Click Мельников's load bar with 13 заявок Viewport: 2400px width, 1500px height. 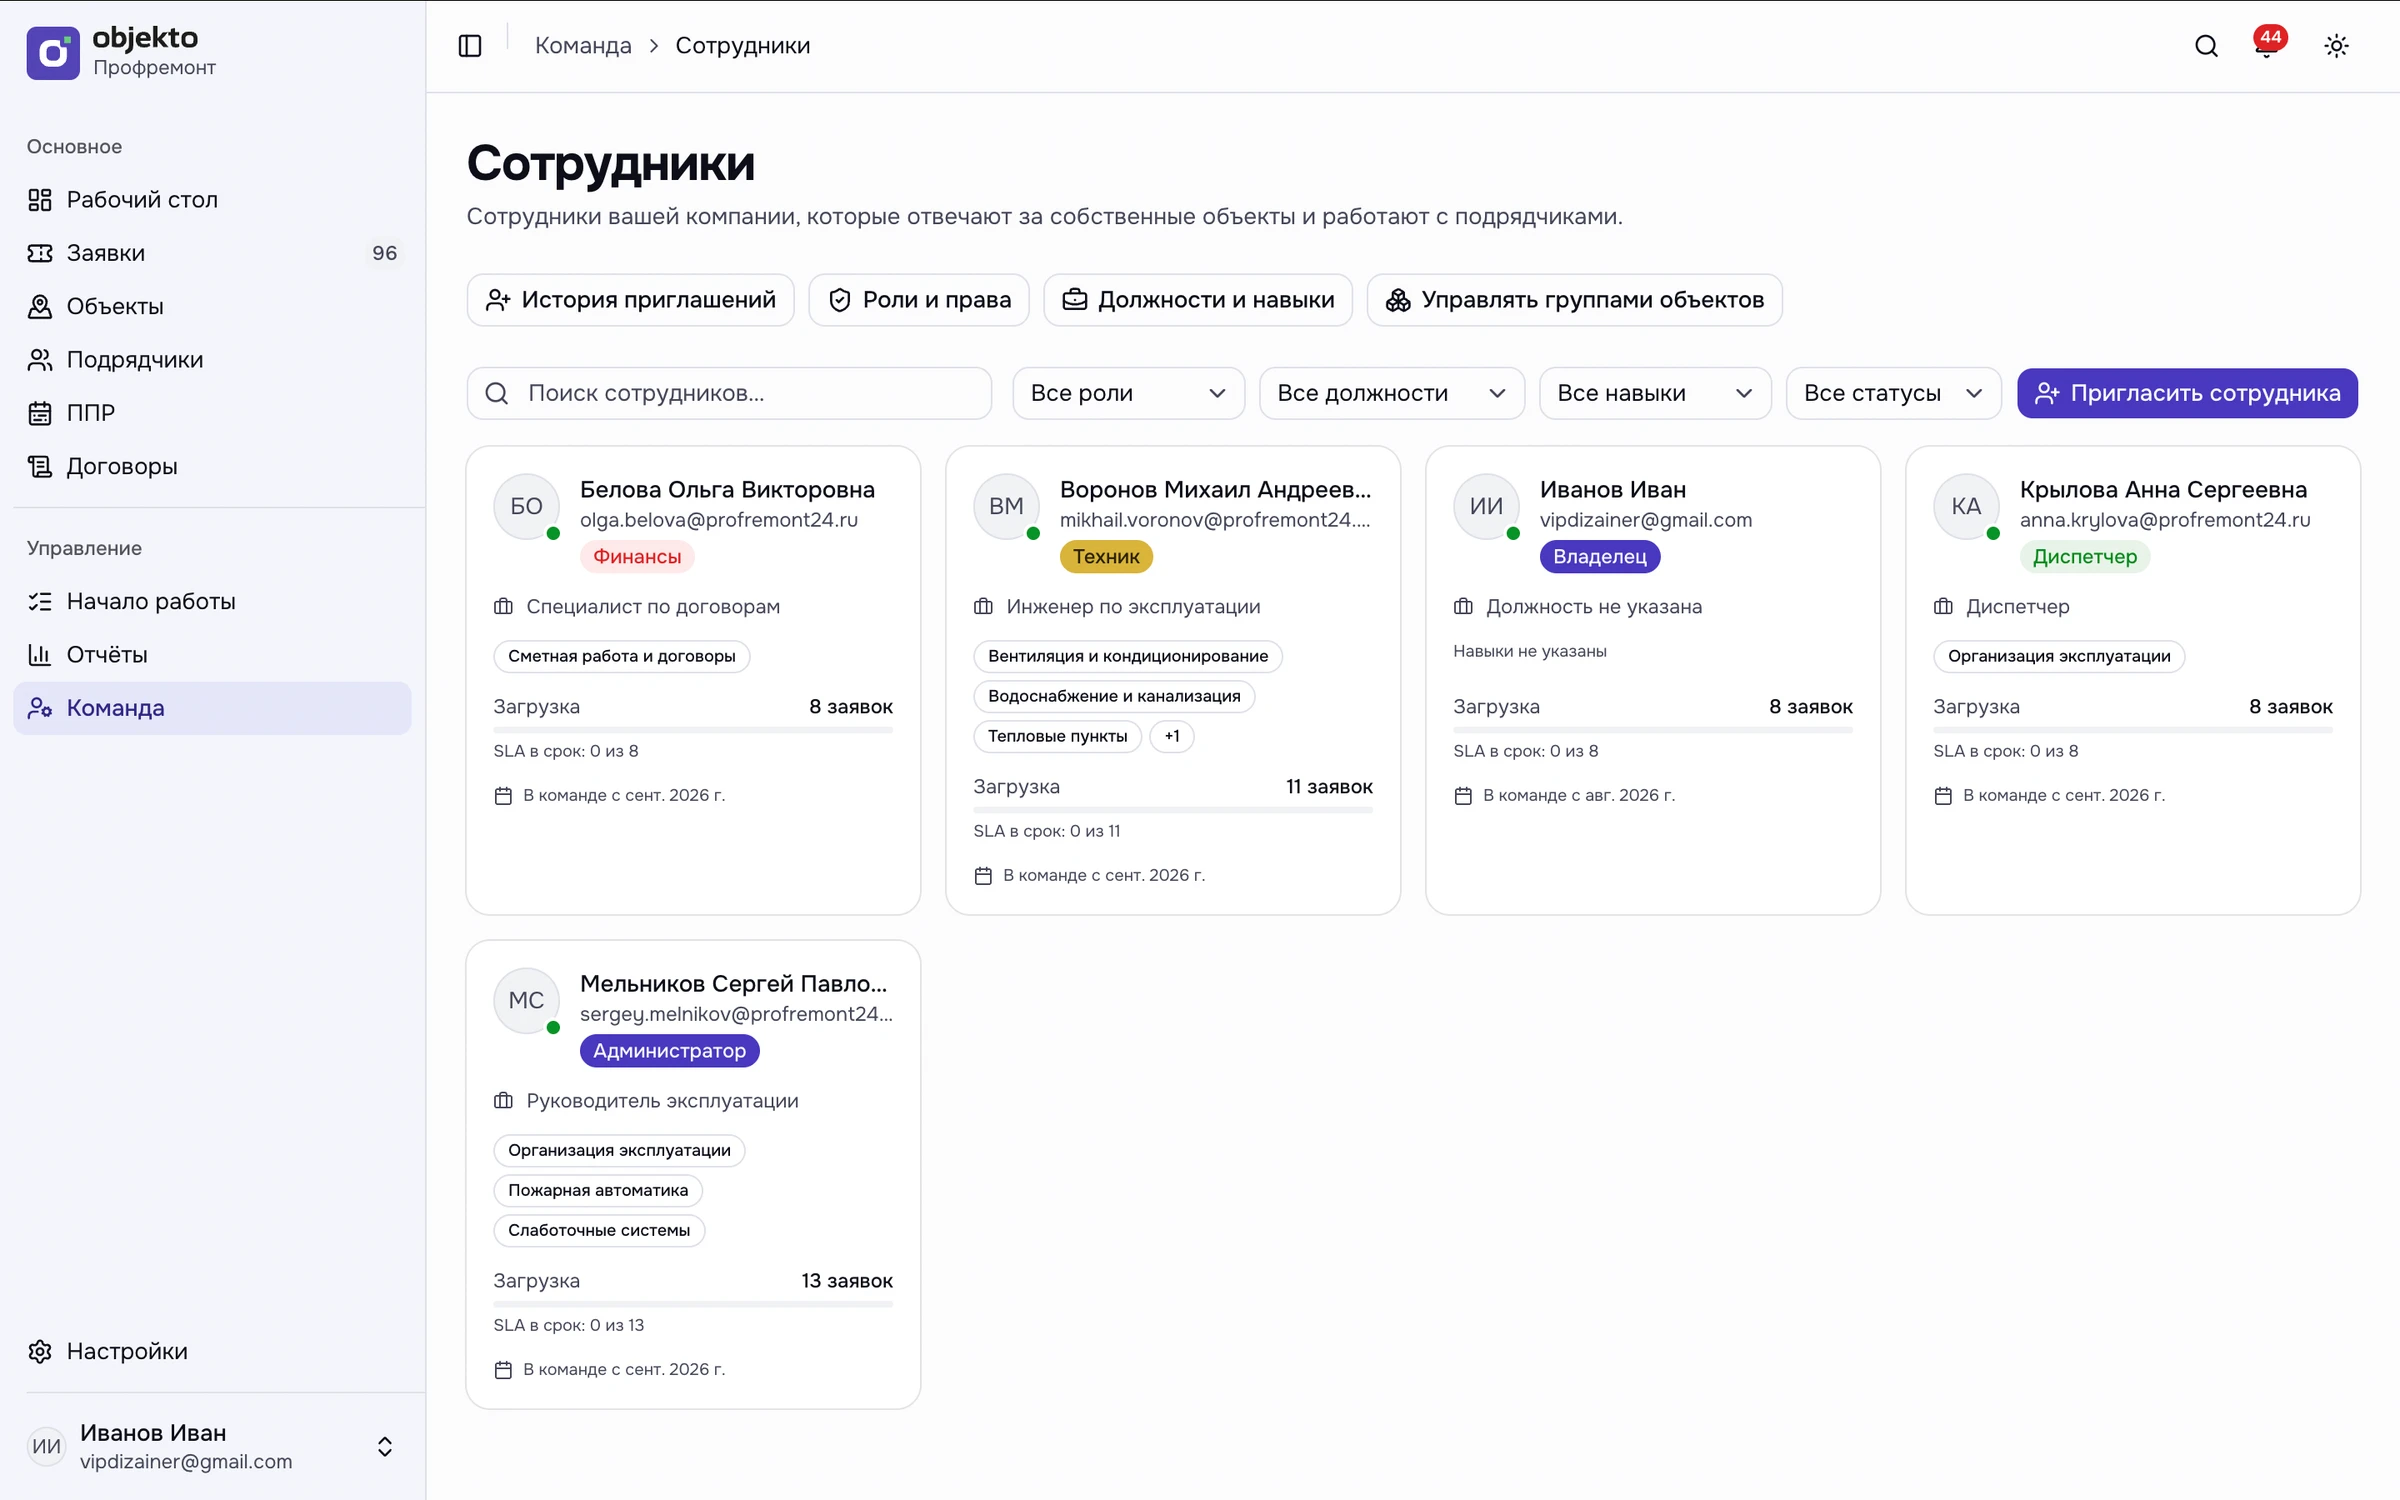pyautogui.click(x=693, y=1303)
